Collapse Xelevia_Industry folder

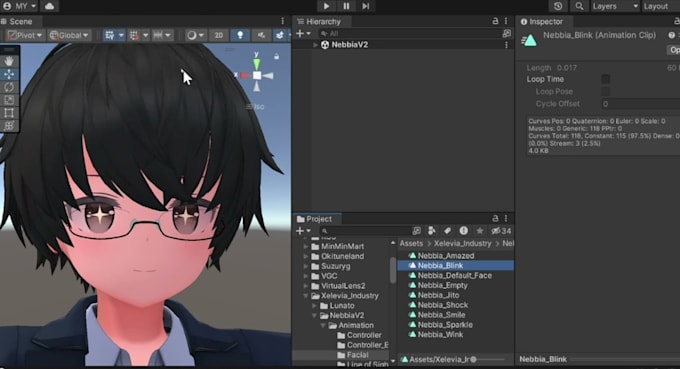(306, 296)
